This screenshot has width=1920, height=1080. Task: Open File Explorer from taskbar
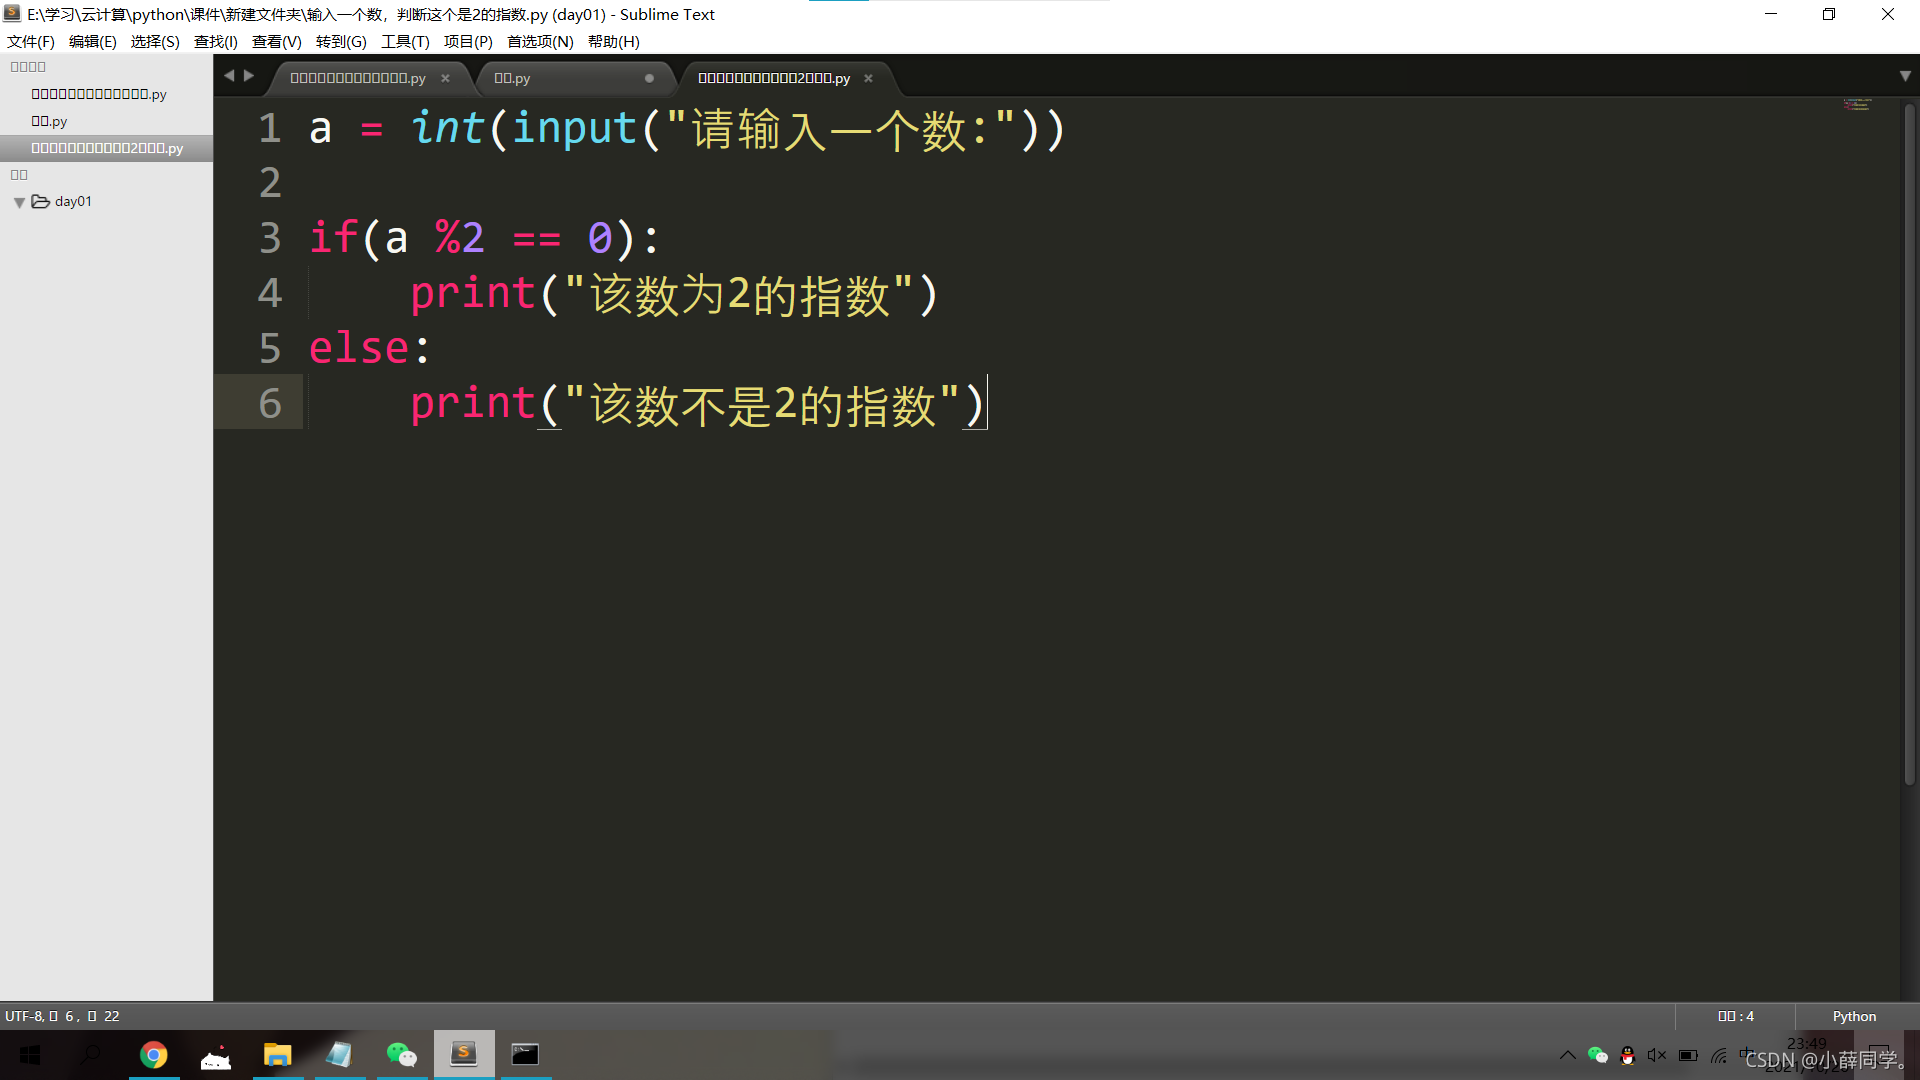[277, 1055]
